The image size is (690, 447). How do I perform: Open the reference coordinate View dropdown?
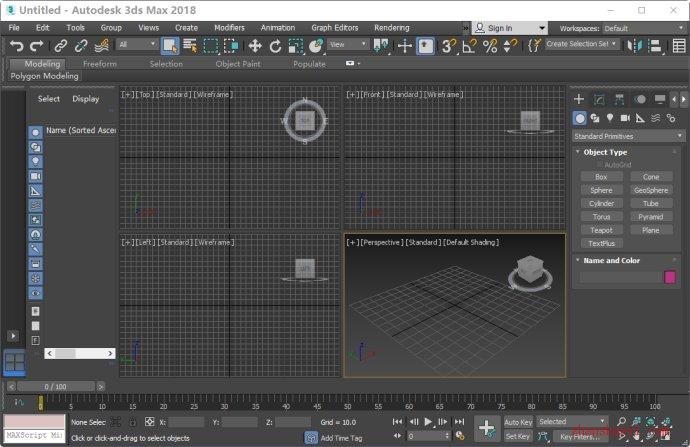pyautogui.click(x=348, y=44)
